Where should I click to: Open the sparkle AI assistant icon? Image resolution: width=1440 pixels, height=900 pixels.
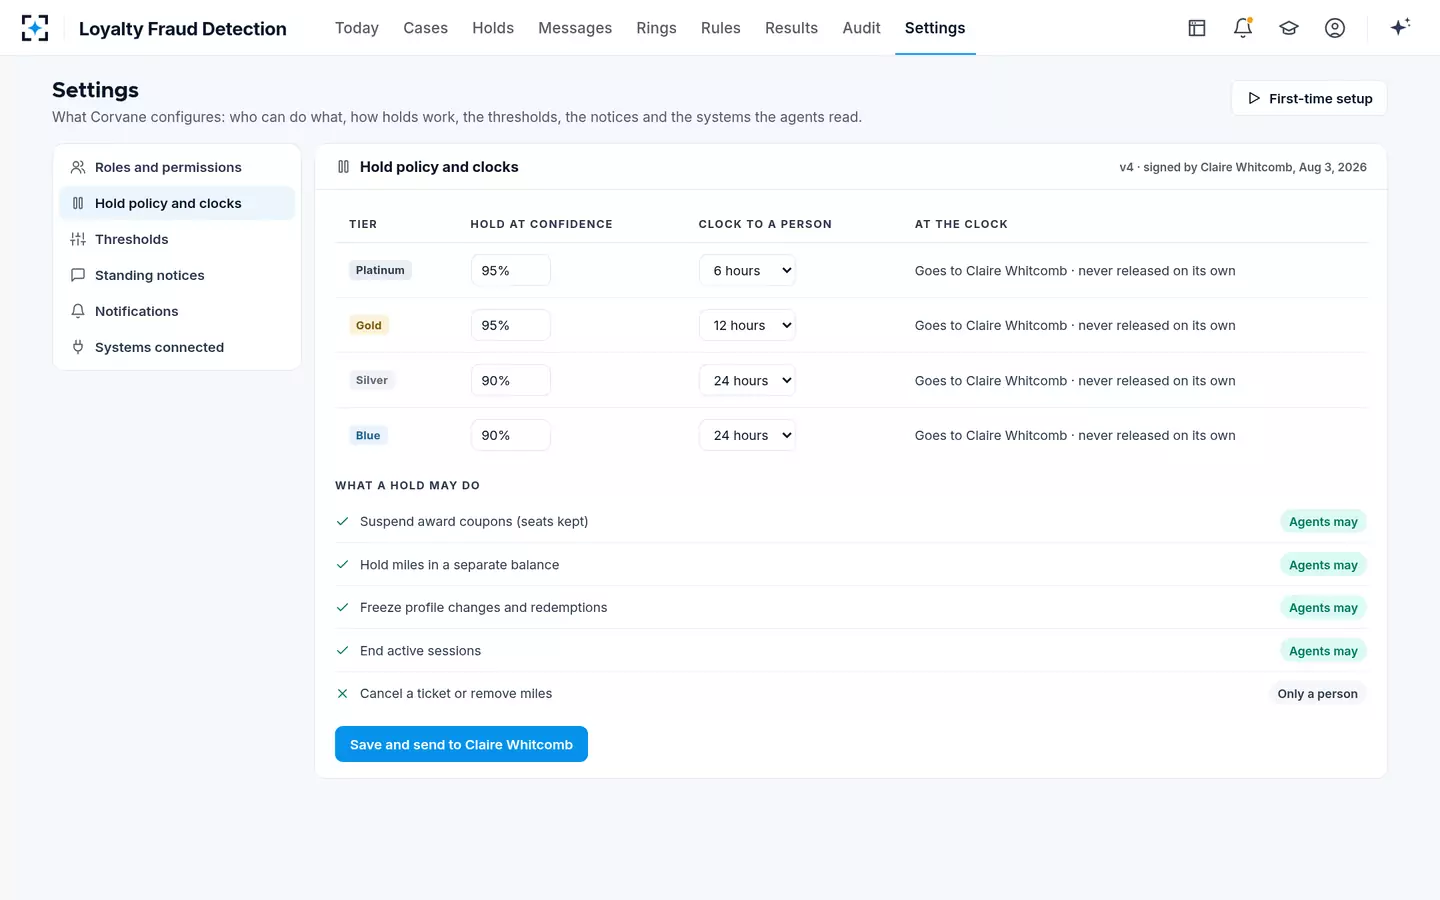1400,27
